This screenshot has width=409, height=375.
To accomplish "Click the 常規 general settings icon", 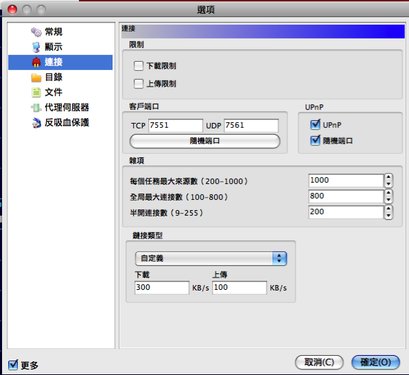I will [x=36, y=32].
